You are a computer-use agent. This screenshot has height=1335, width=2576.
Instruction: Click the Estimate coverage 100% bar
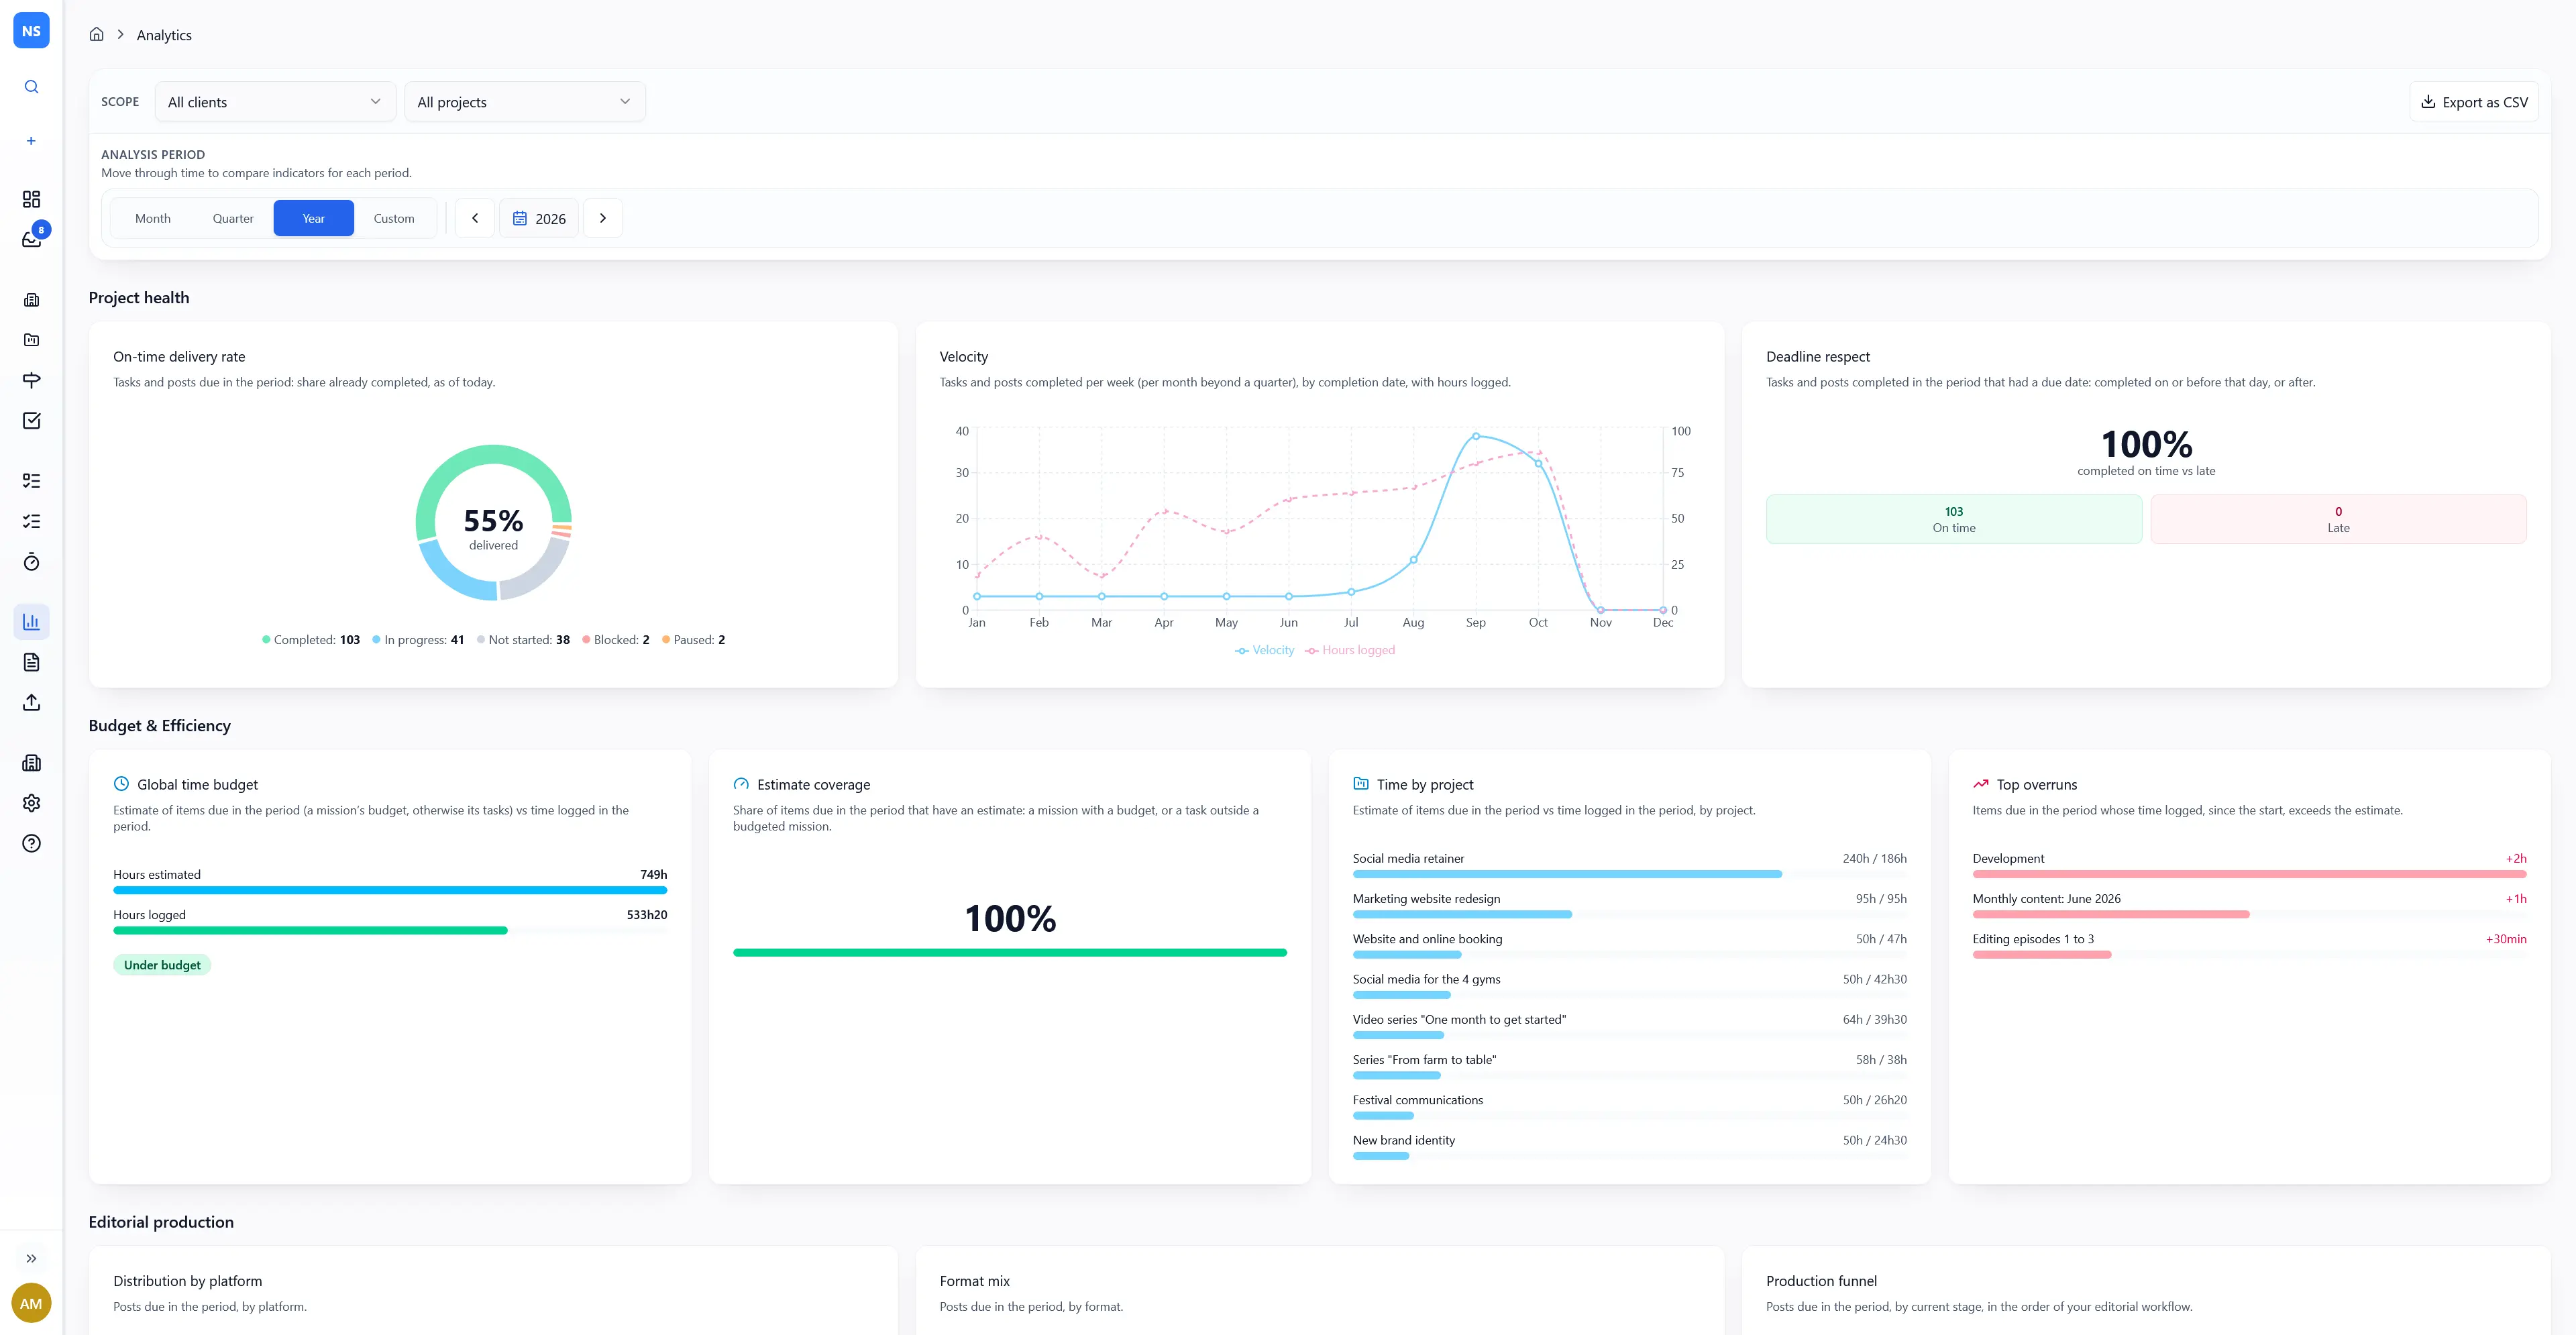[1010, 953]
